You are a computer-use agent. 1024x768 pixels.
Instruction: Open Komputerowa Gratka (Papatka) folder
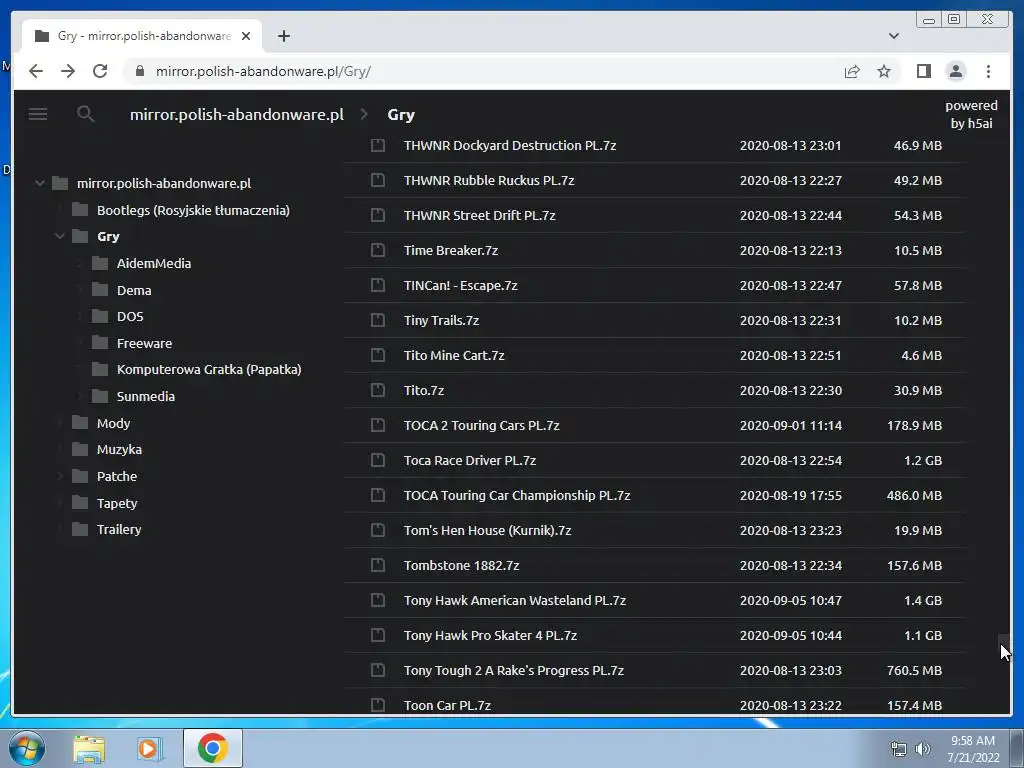pyautogui.click(x=209, y=370)
